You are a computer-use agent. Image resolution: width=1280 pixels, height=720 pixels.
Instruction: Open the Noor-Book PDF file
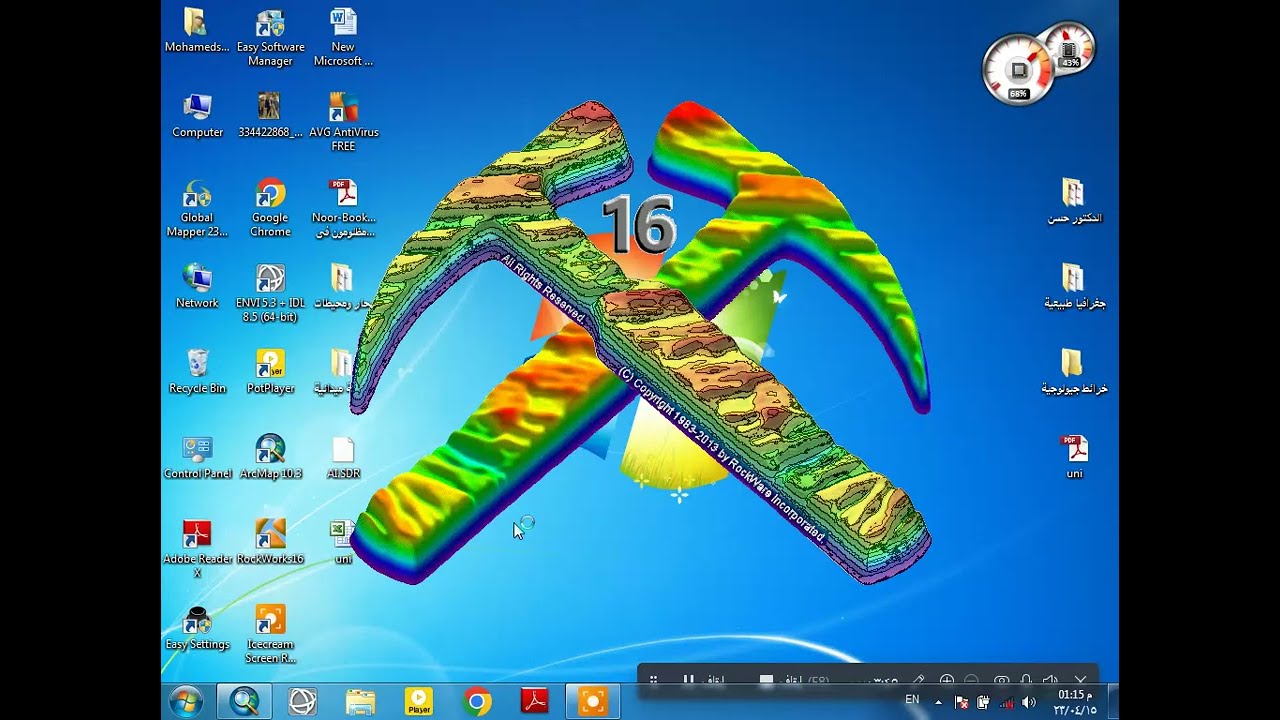(x=343, y=208)
